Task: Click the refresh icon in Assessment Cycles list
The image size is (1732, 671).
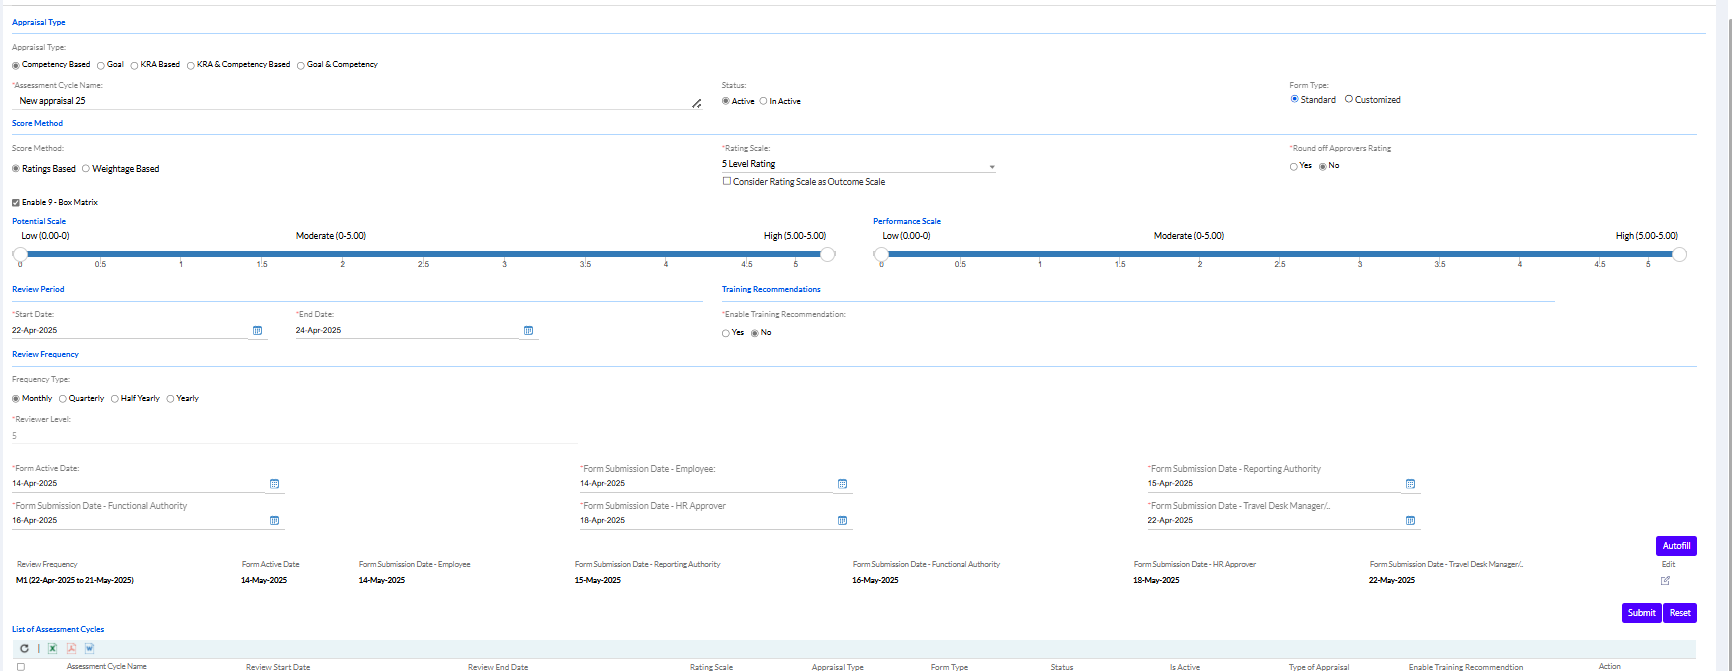Action: click(24, 649)
